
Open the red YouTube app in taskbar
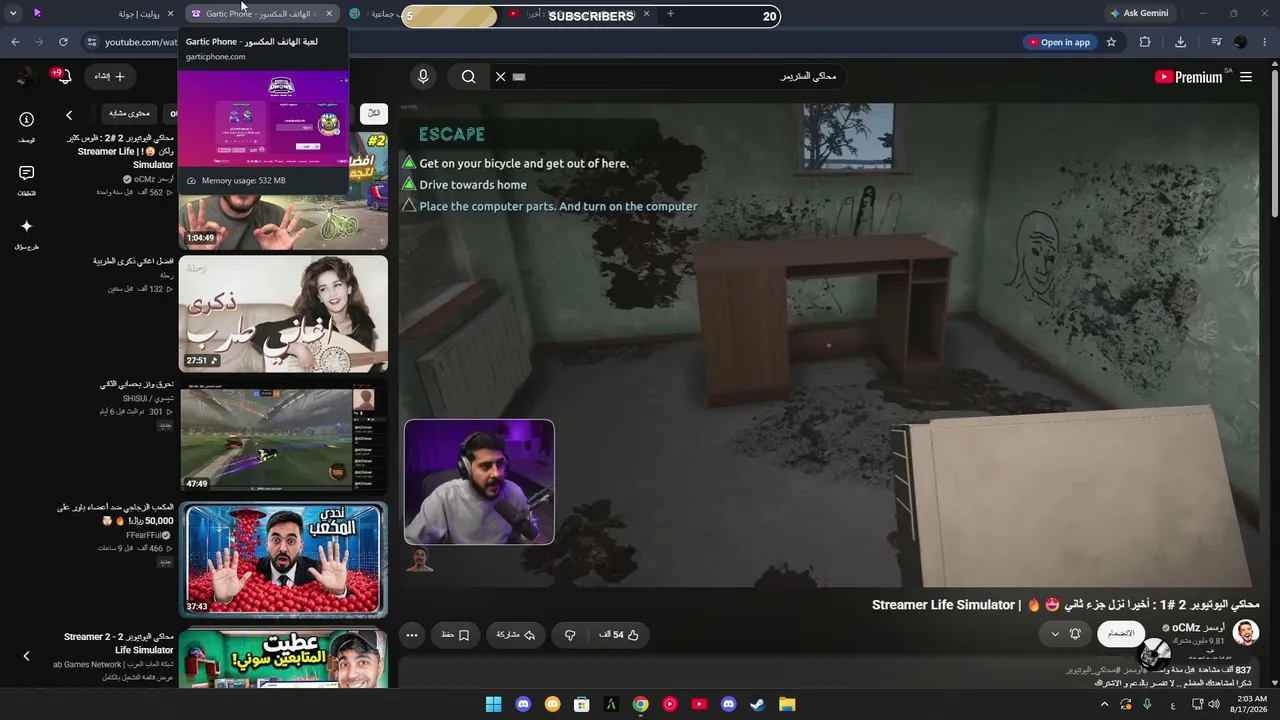coord(699,704)
